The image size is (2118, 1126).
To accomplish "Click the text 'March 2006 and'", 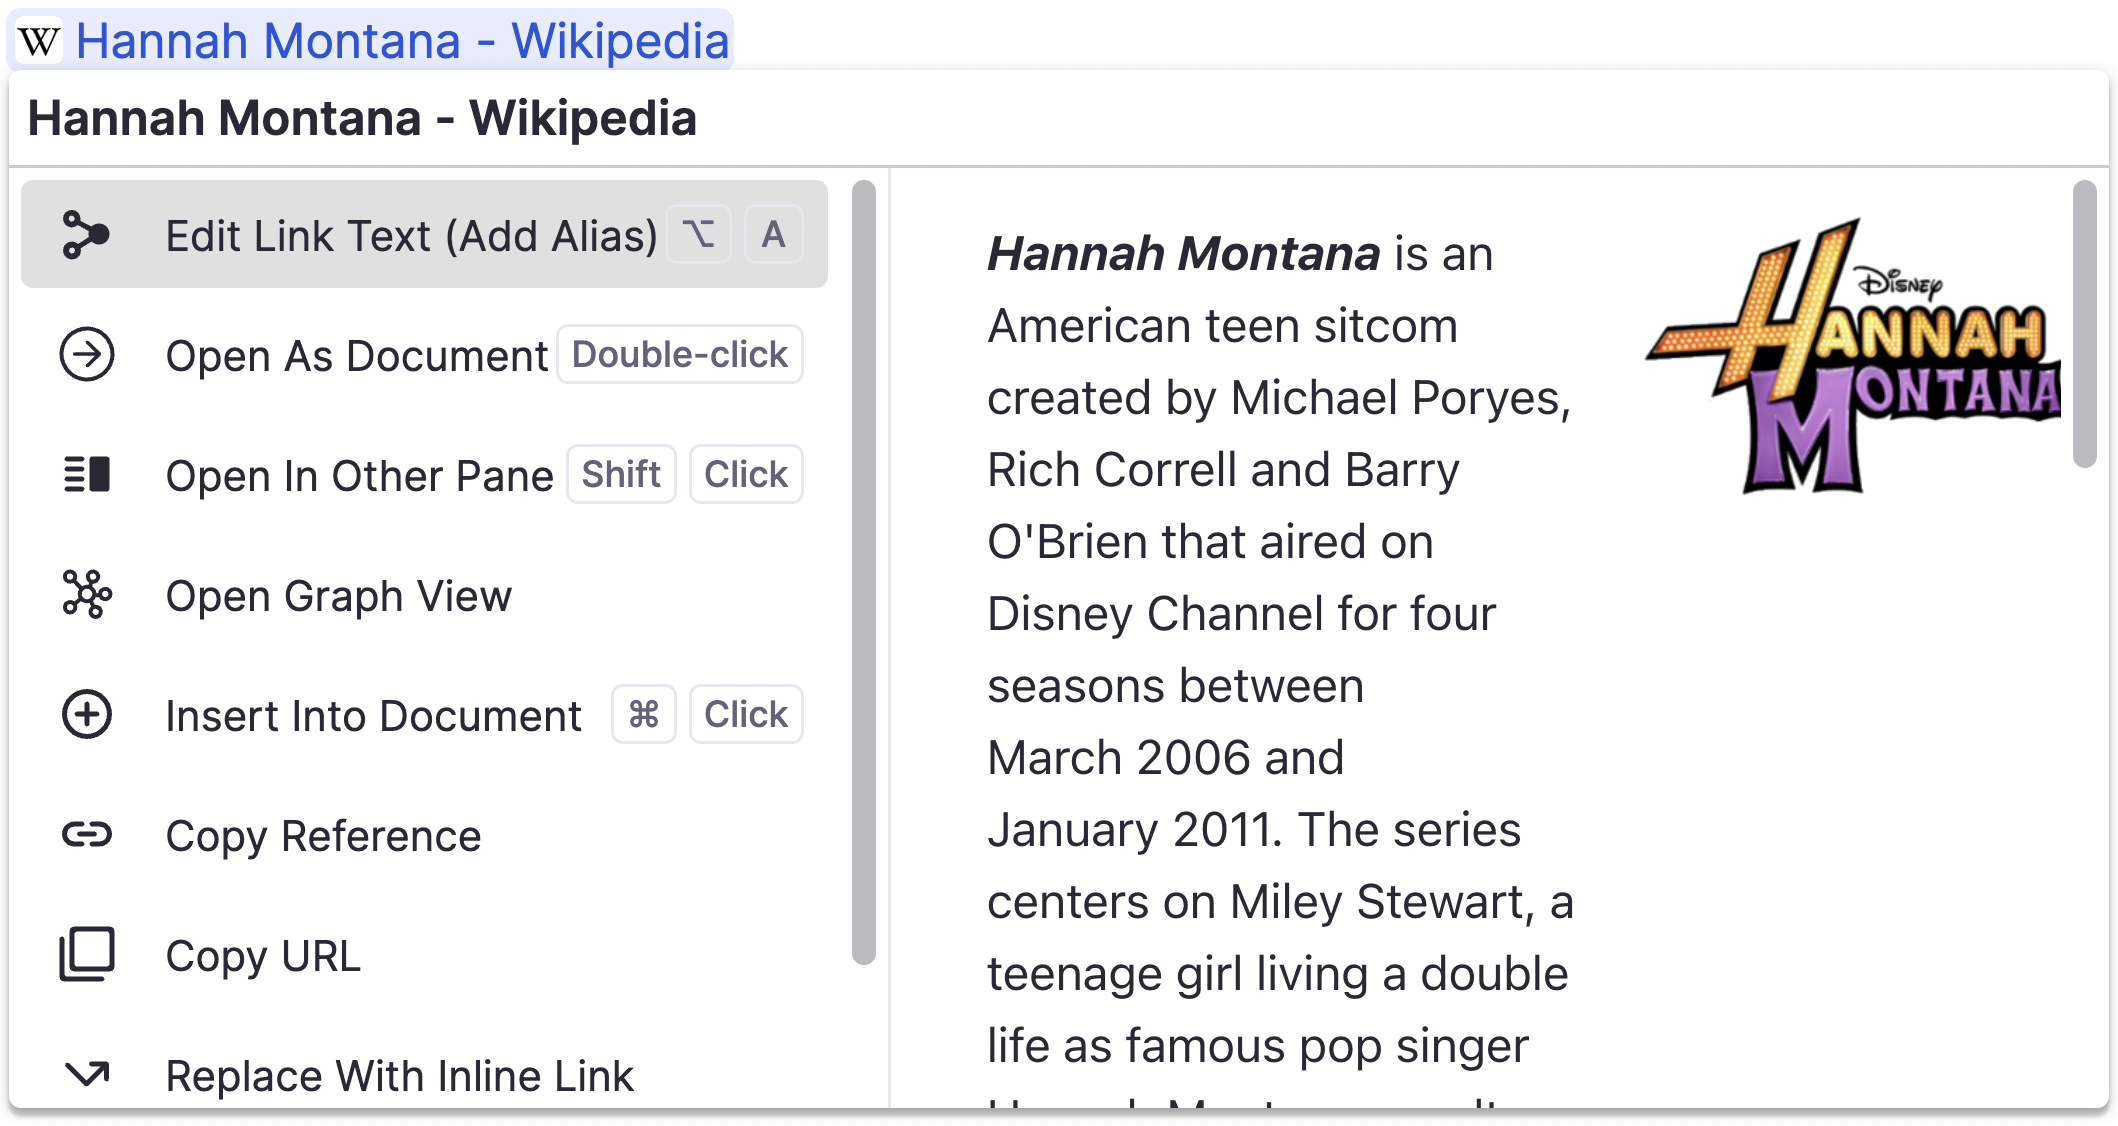I will [1166, 758].
